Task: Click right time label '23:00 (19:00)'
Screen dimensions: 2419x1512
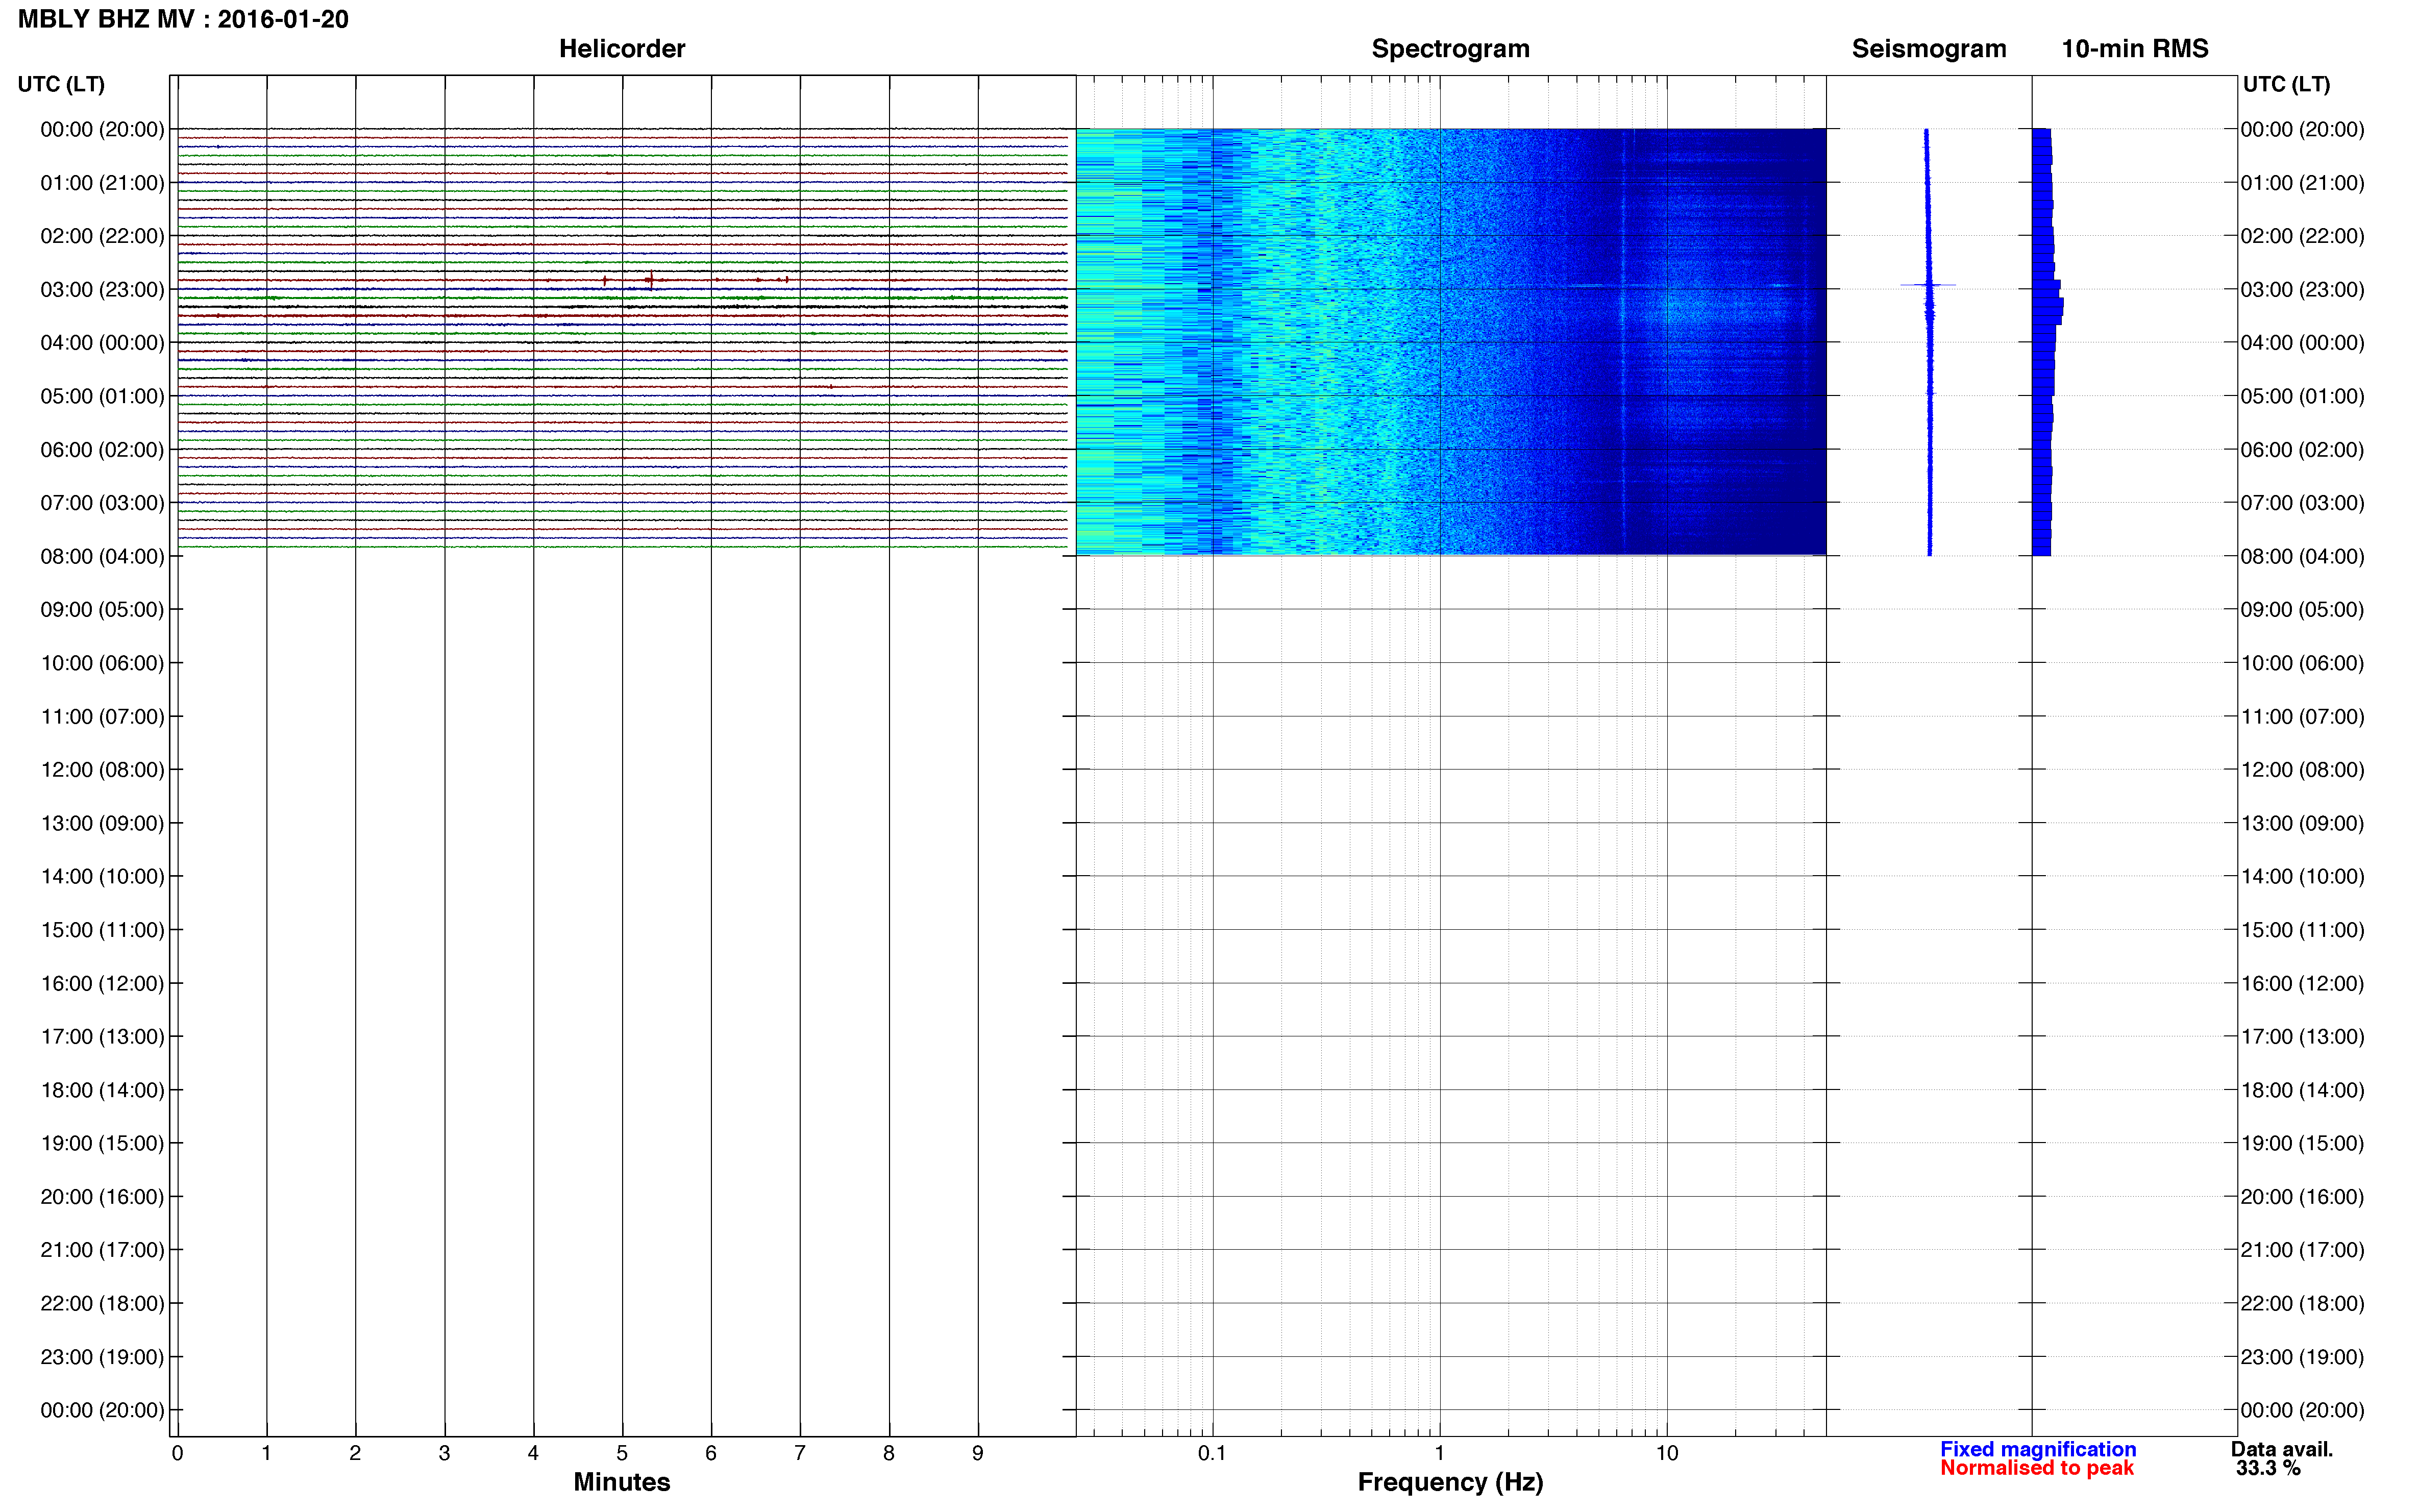Action: point(2302,1357)
